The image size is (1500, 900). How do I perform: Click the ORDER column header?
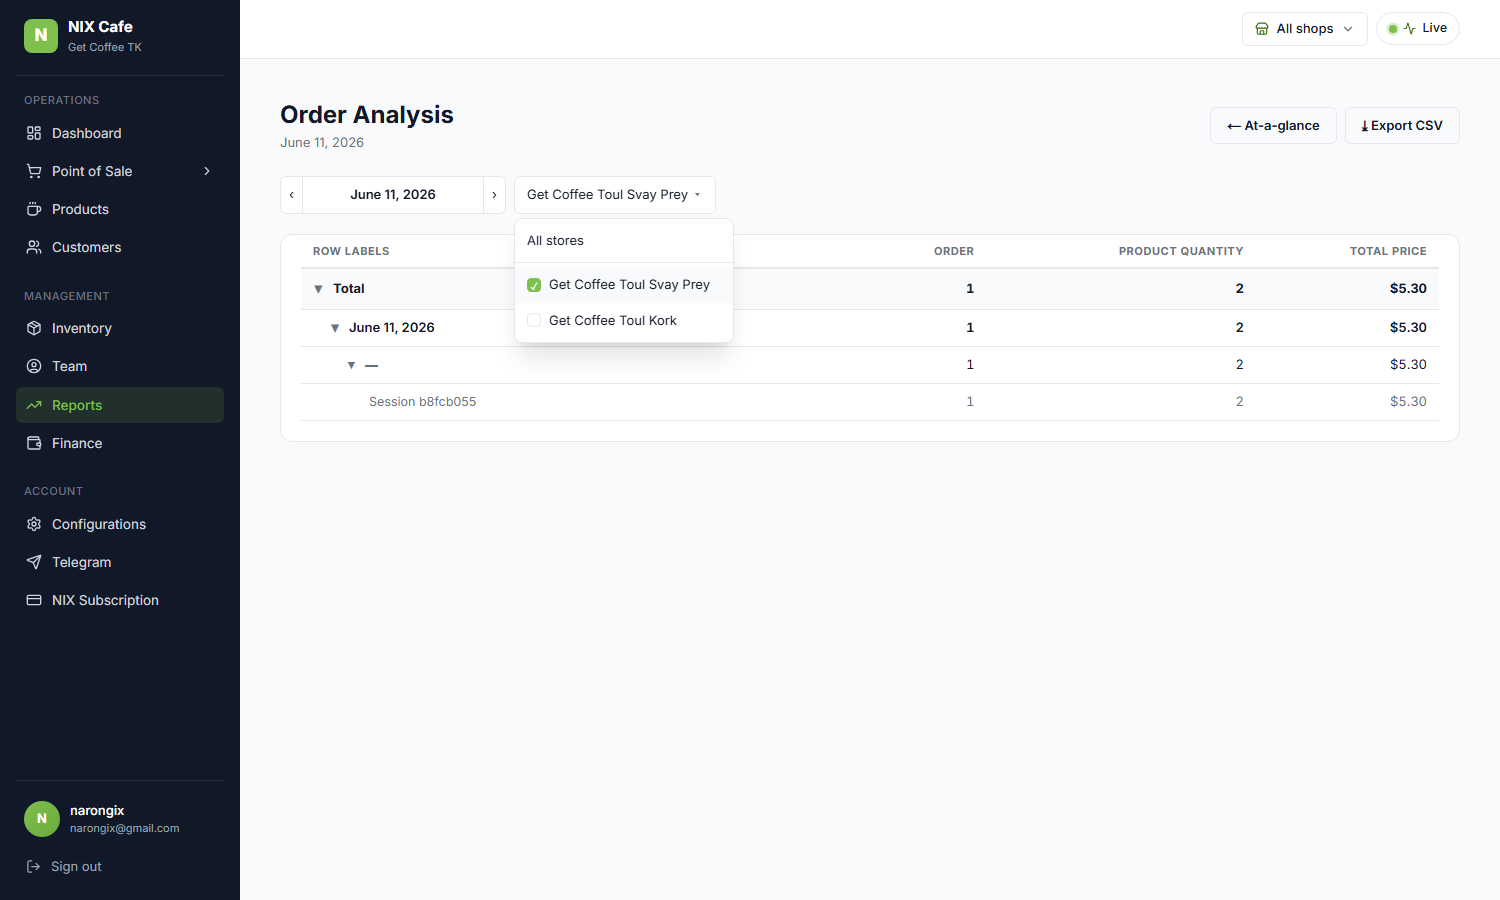[x=954, y=251]
